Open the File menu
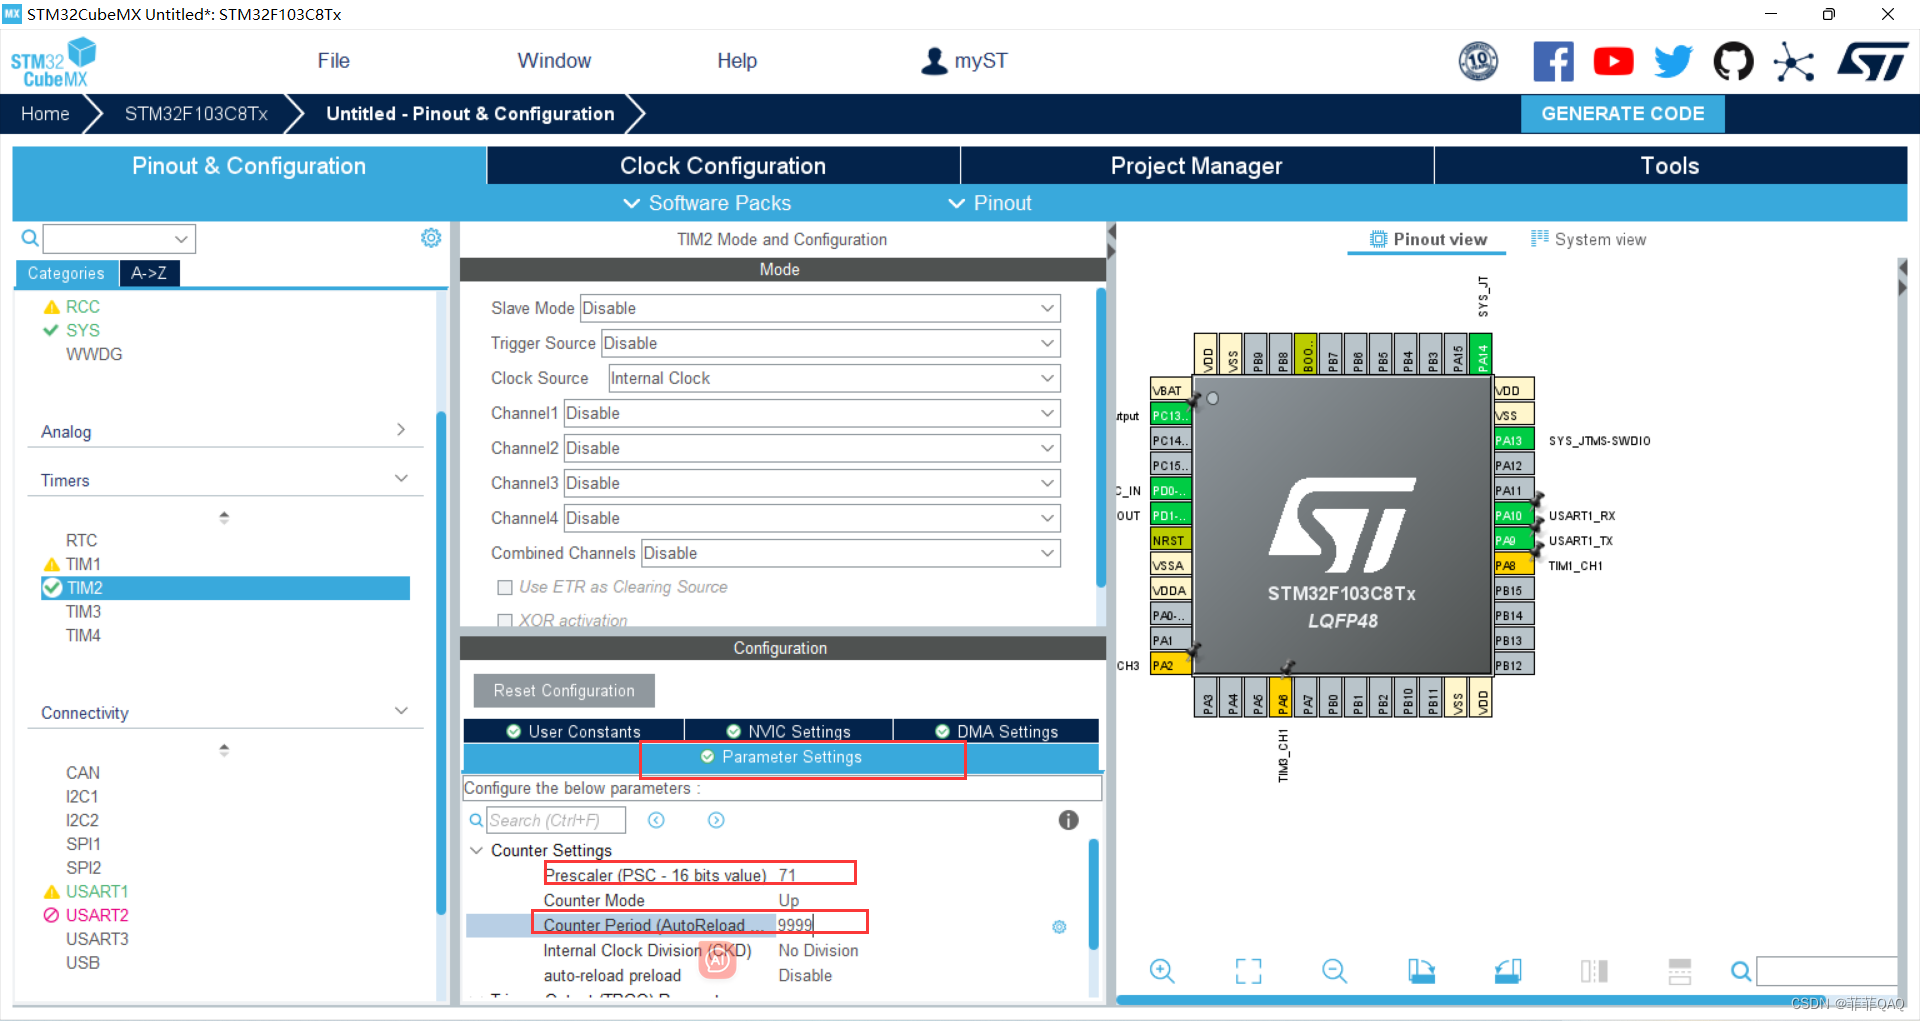Image resolution: width=1920 pixels, height=1021 pixels. [333, 61]
